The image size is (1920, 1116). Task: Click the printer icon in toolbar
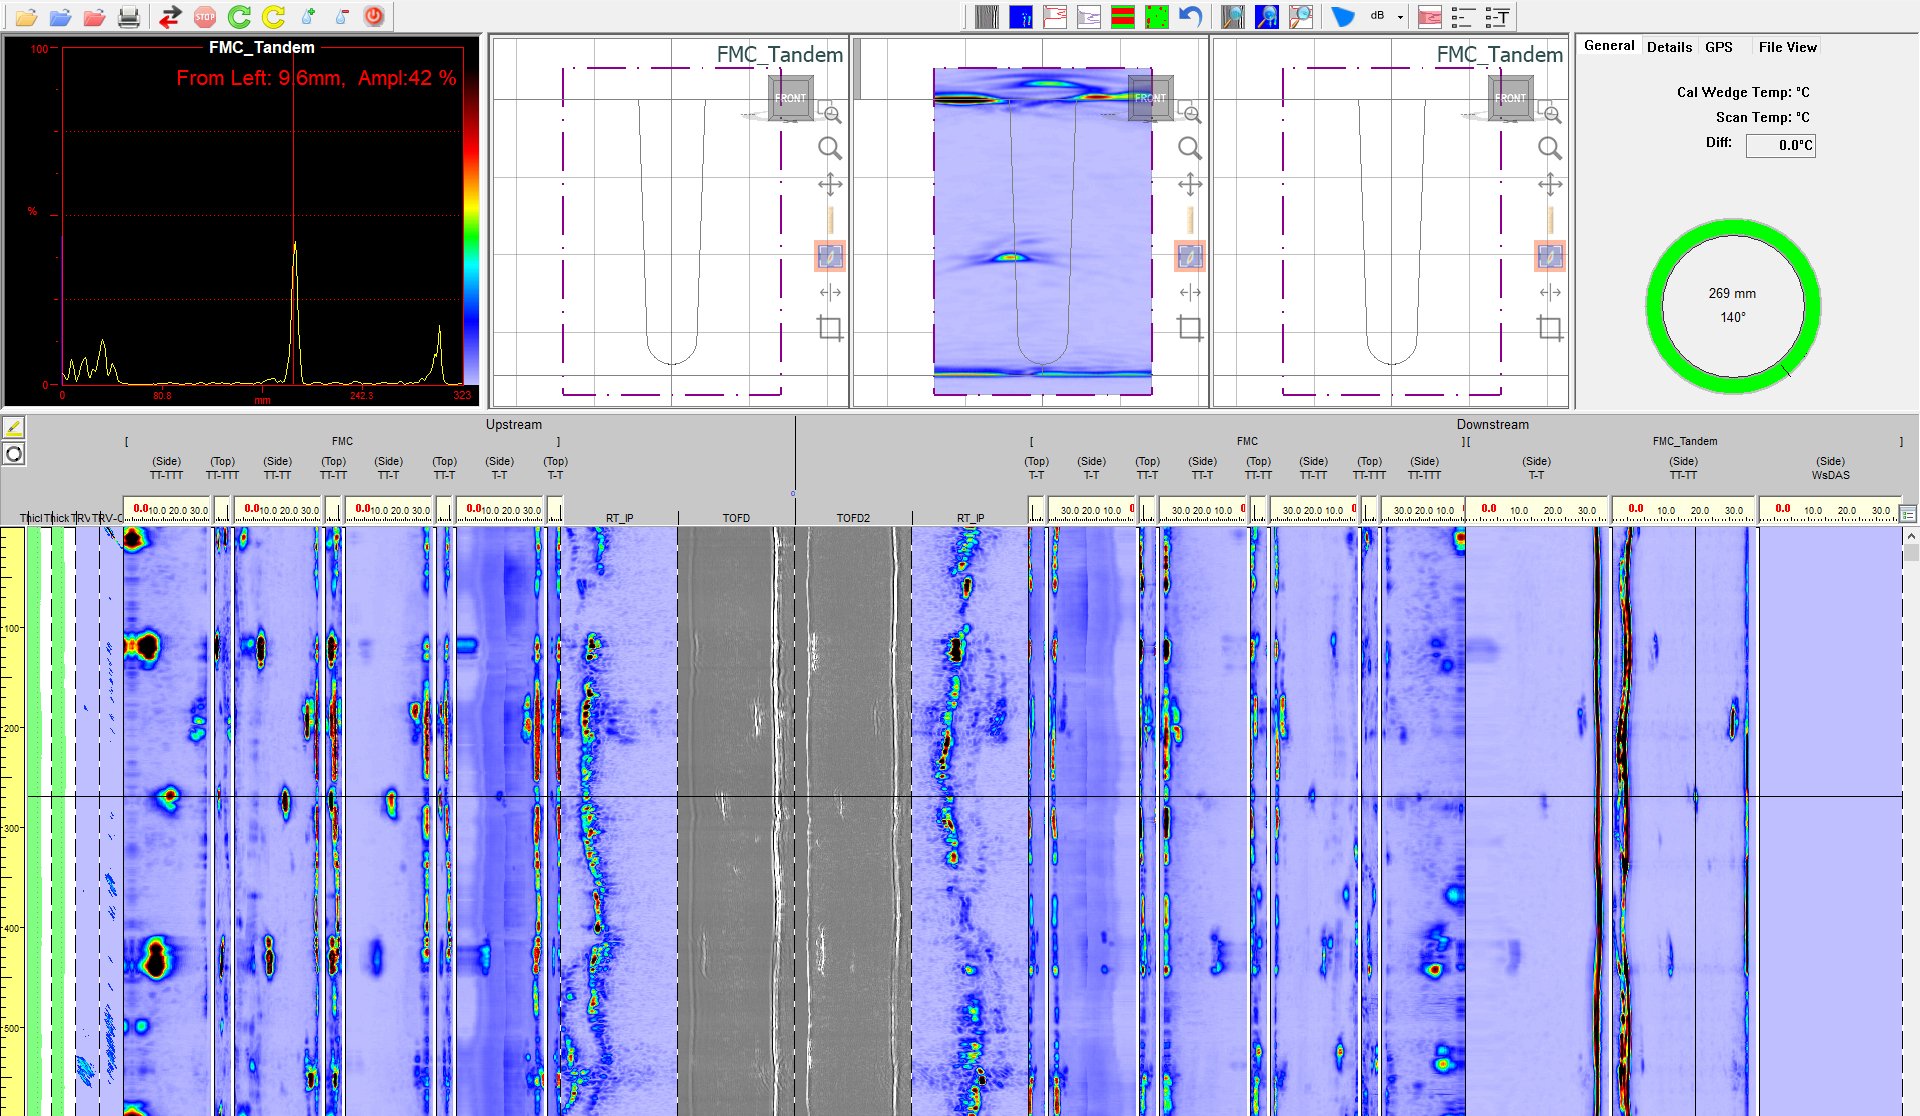[x=129, y=16]
